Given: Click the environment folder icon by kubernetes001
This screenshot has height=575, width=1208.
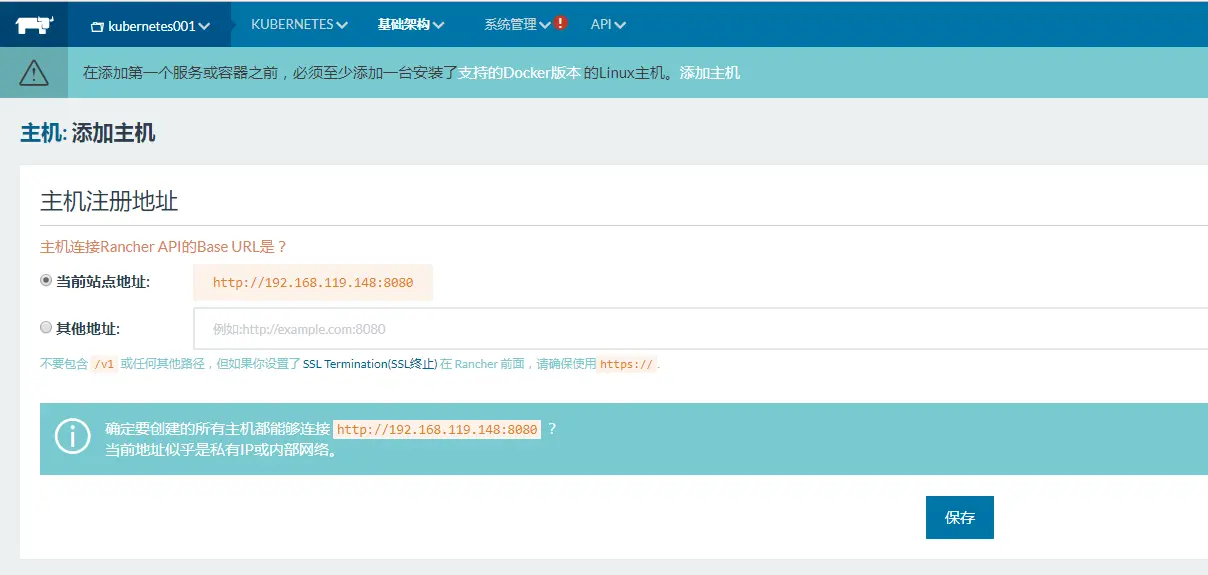Looking at the screenshot, I should point(97,26).
